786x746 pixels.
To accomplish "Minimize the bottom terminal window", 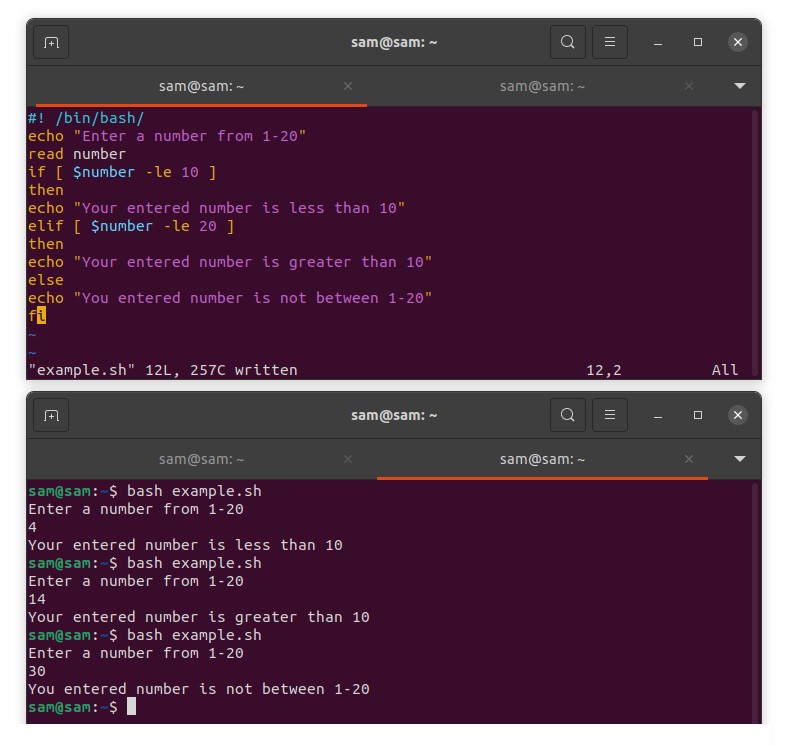I will tap(658, 415).
